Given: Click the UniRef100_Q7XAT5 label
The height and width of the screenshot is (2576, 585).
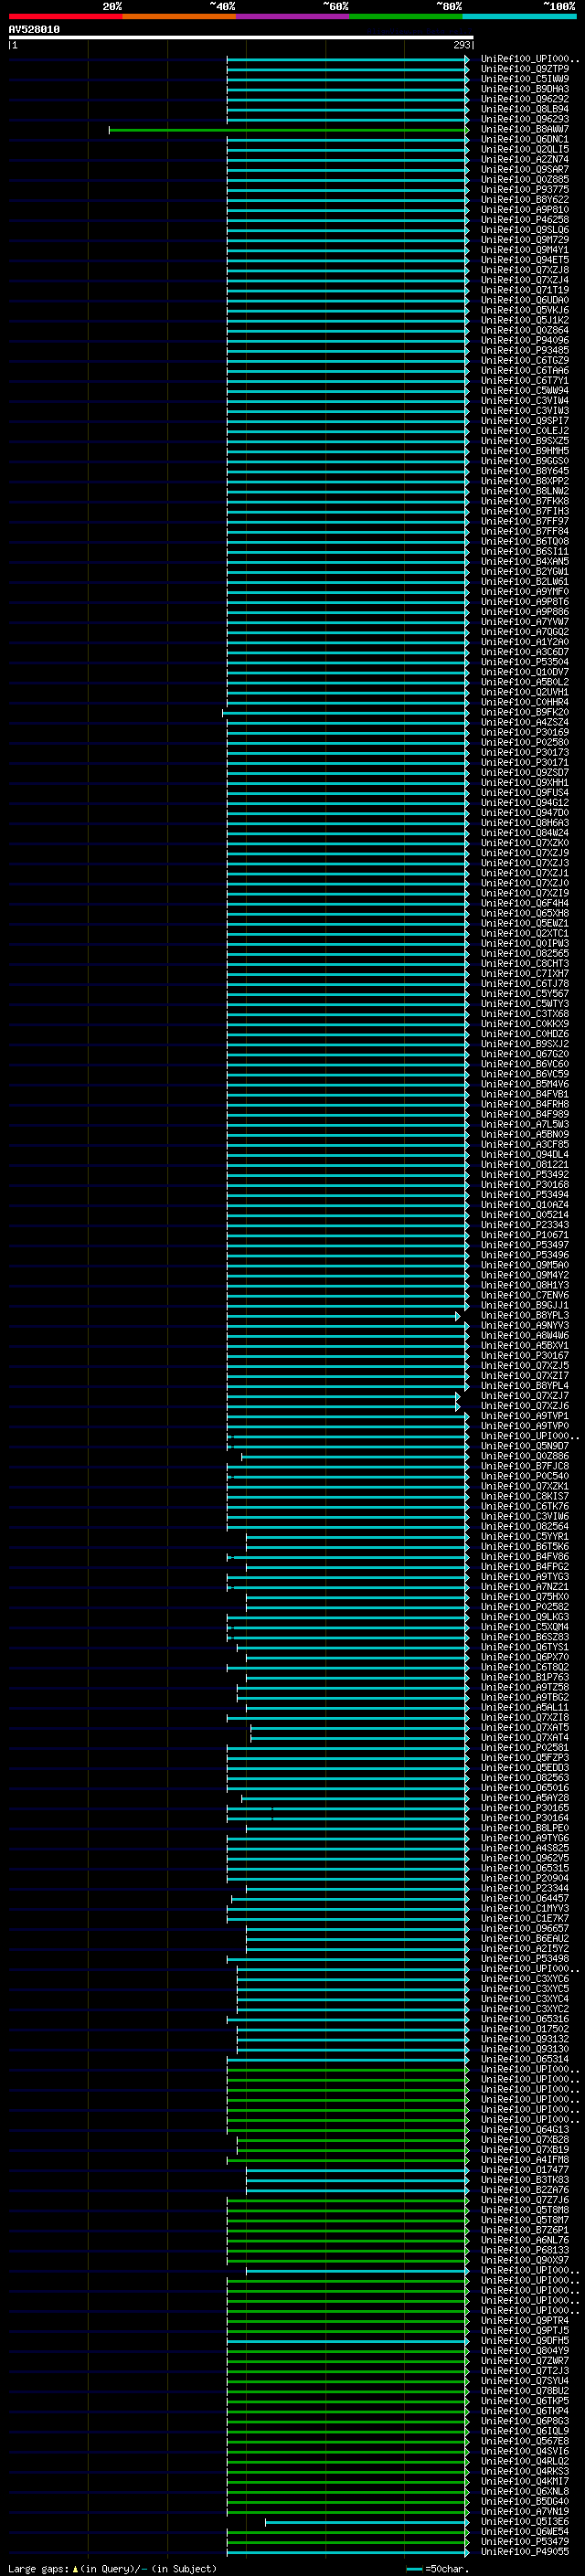Looking at the screenshot, I should click(x=525, y=1728).
